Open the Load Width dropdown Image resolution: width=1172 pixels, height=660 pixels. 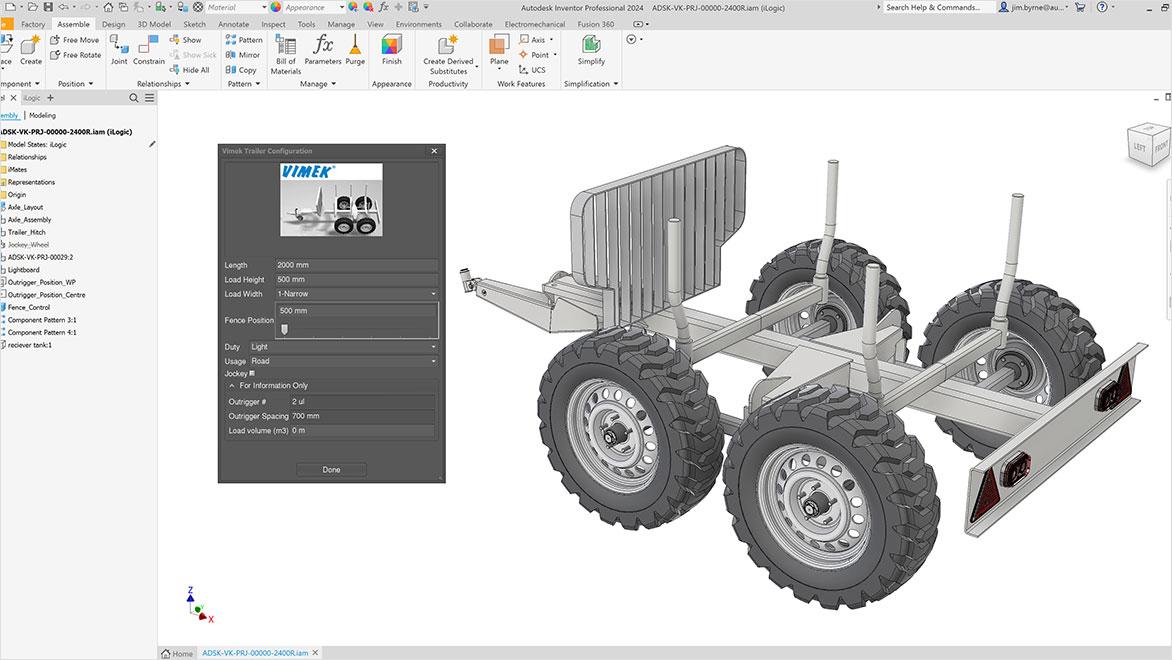356,294
